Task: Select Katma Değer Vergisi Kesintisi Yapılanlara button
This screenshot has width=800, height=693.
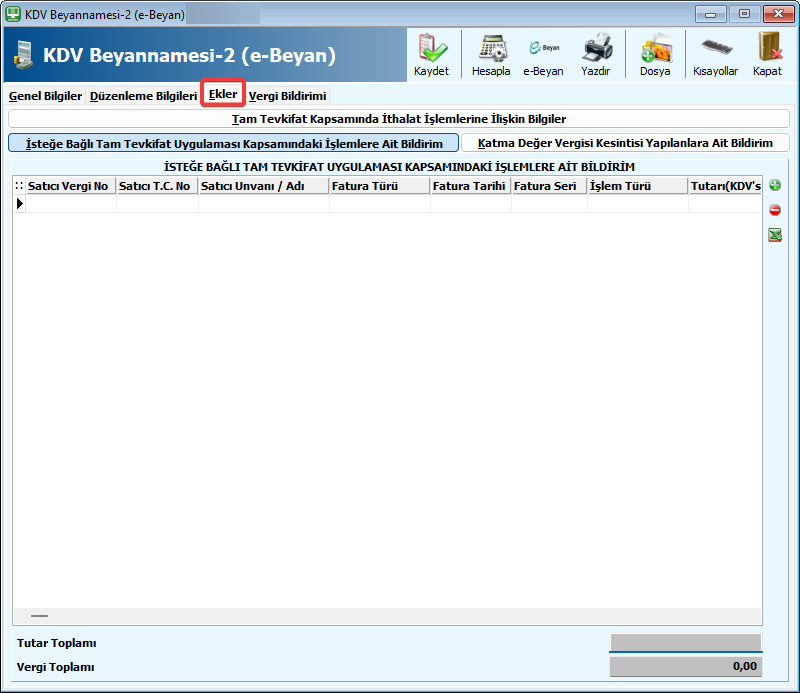Action: pos(625,143)
